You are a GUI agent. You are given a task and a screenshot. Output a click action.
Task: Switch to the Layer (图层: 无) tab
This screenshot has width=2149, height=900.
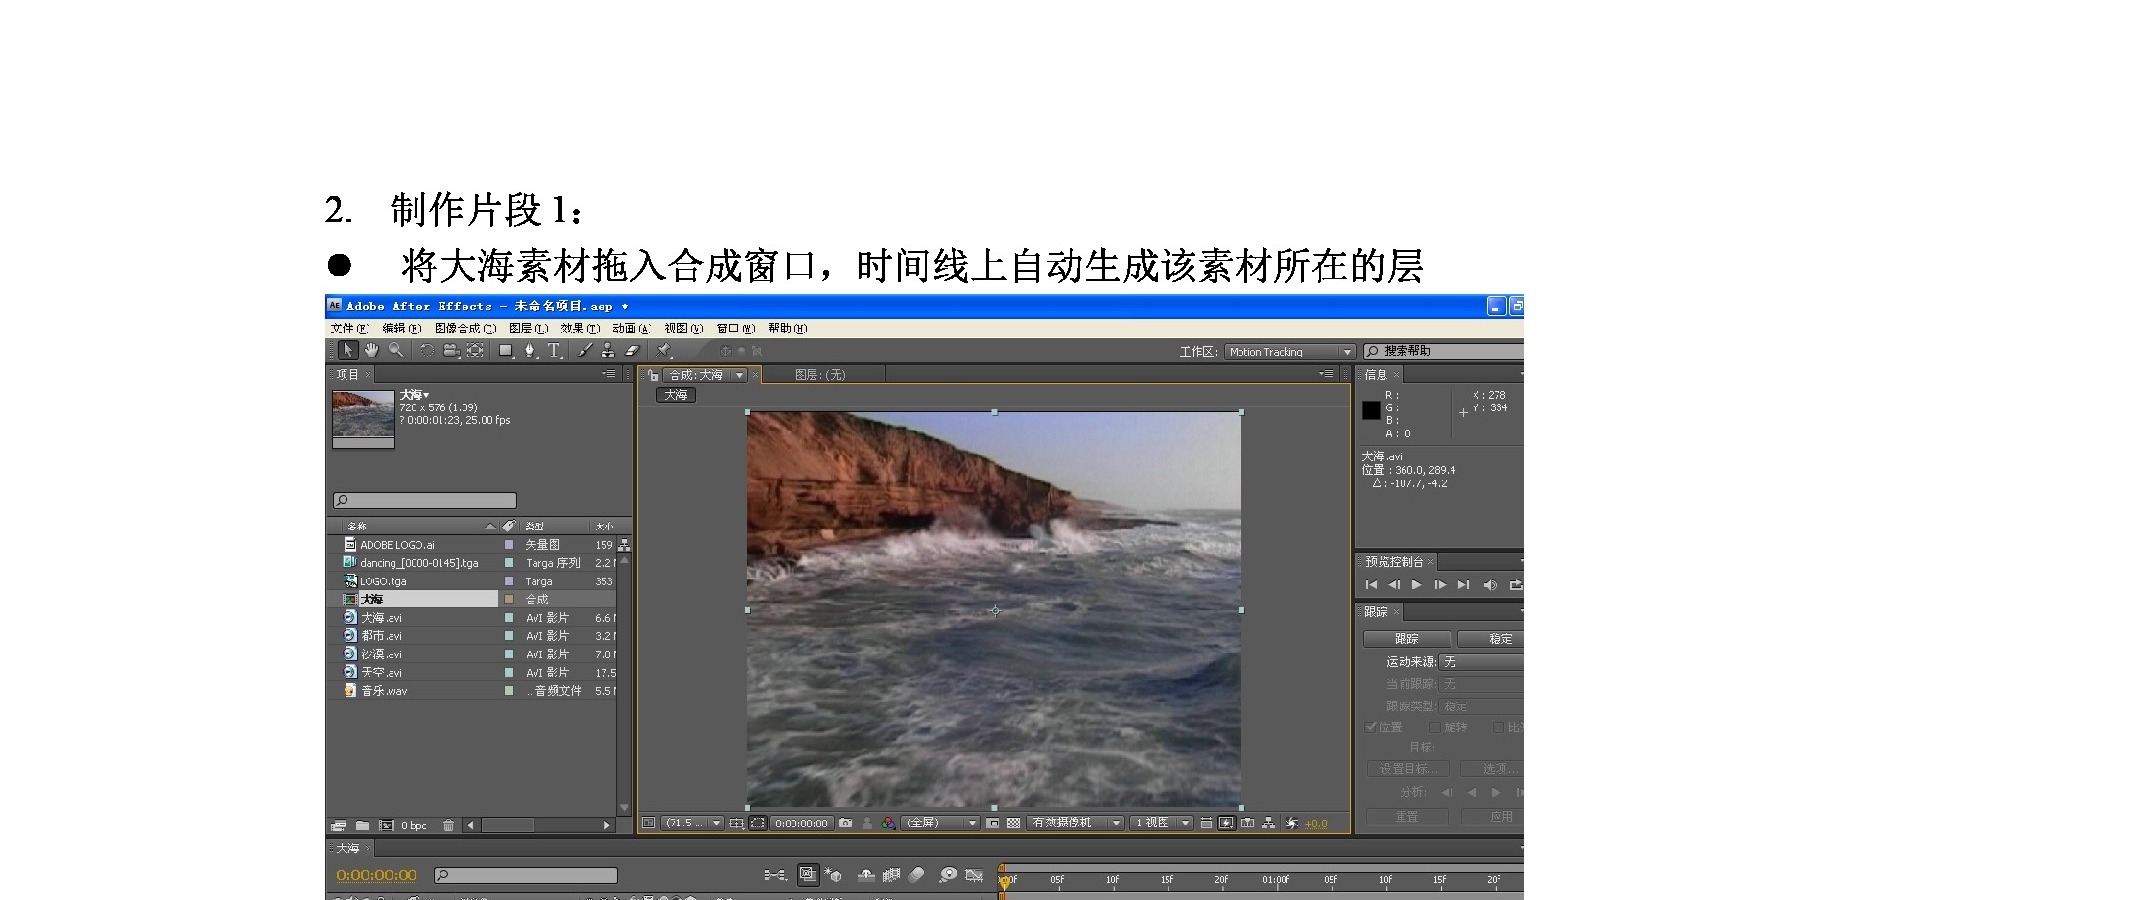tap(820, 375)
